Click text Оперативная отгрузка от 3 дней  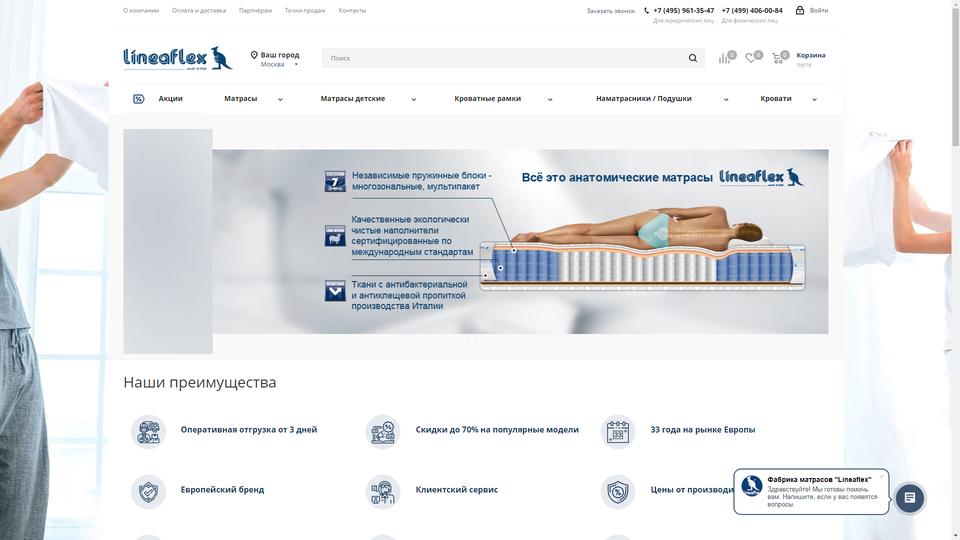pos(249,430)
